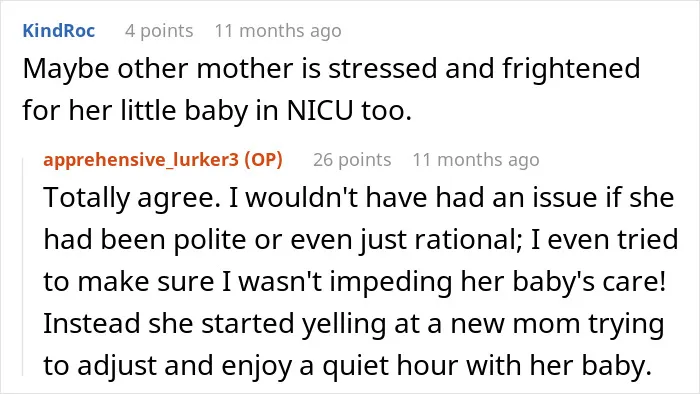Click the word frightened in the first comment
700x394 pixels.
click(571, 69)
